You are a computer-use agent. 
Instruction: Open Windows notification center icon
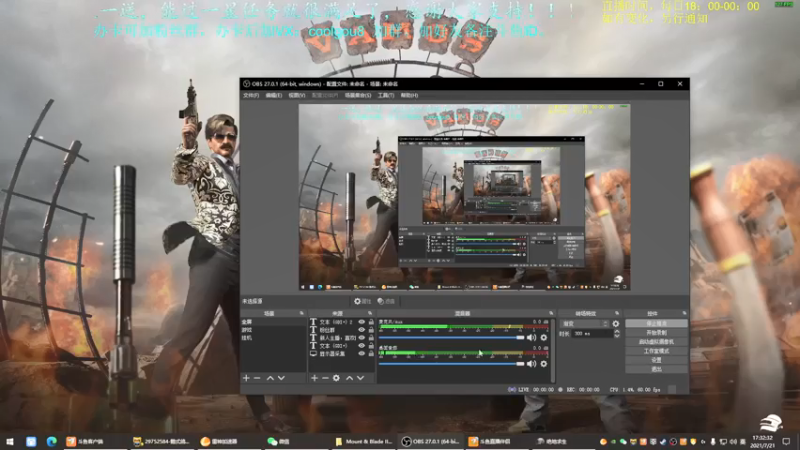tap(786, 441)
